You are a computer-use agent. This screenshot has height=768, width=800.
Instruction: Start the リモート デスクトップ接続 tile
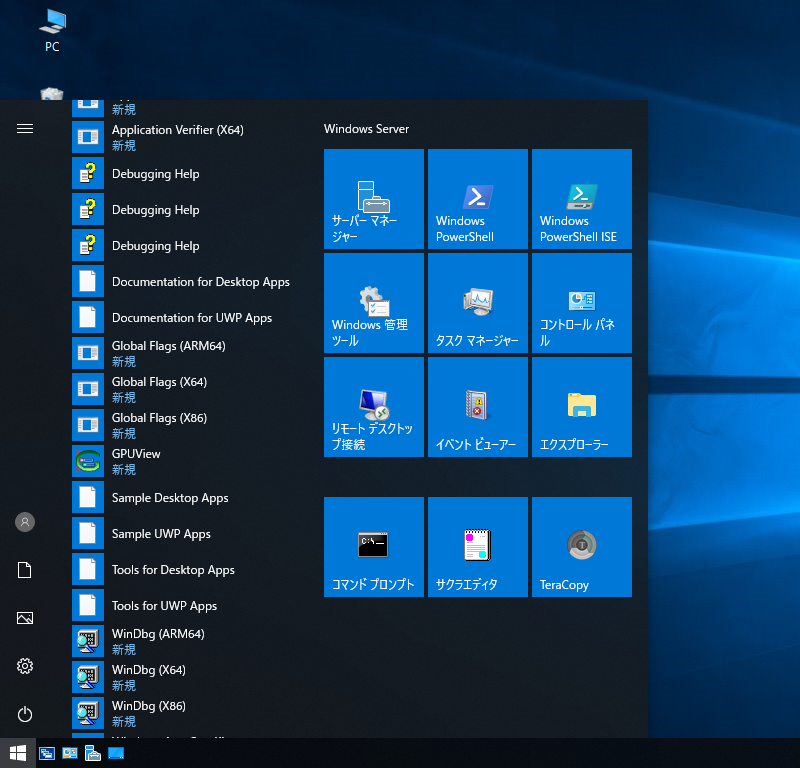373,407
